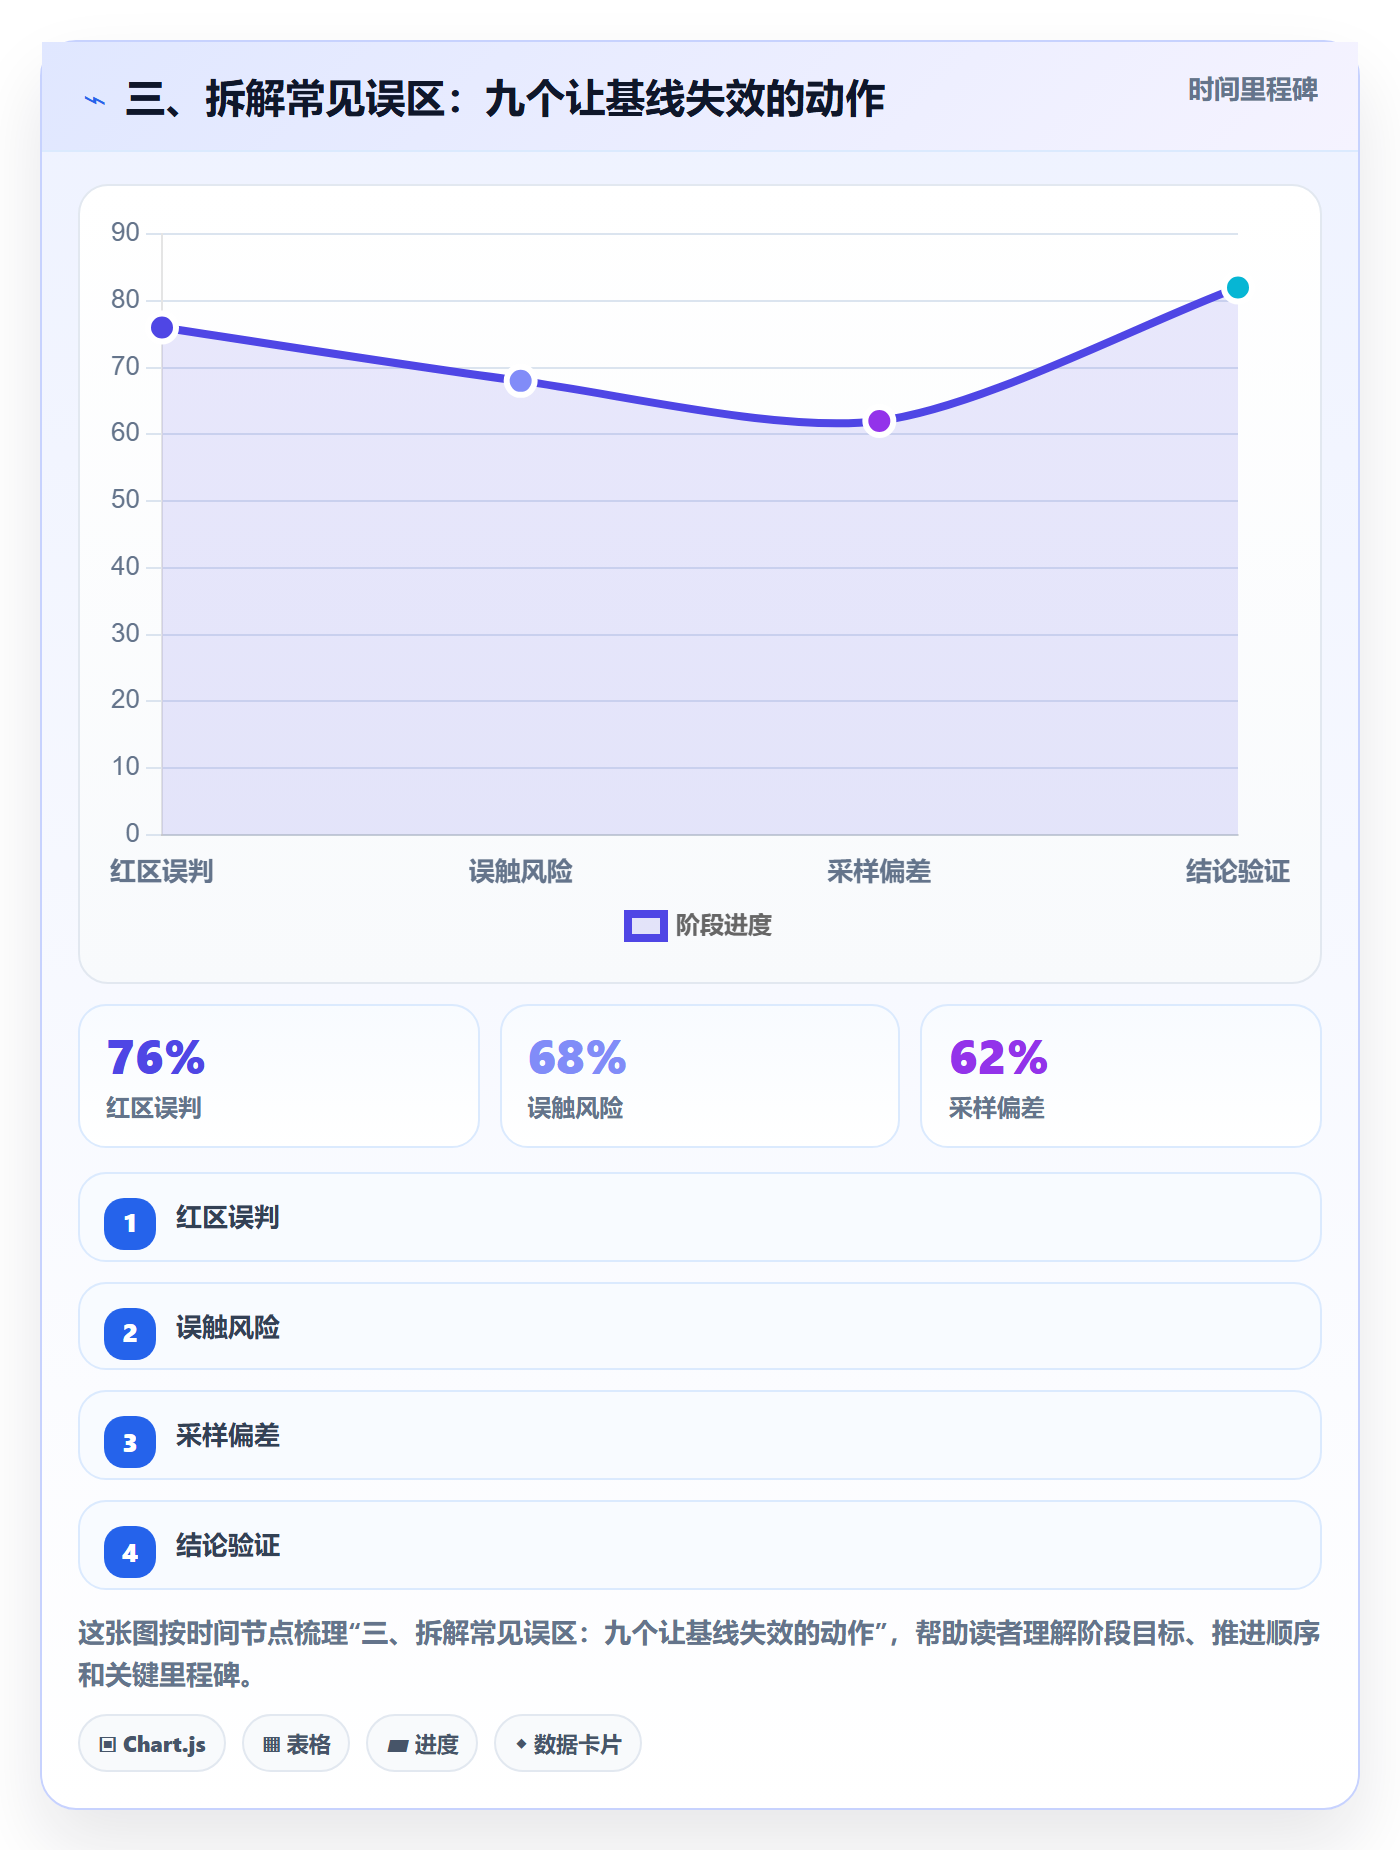
Task: Click step badge number 2
Action: tap(130, 1333)
